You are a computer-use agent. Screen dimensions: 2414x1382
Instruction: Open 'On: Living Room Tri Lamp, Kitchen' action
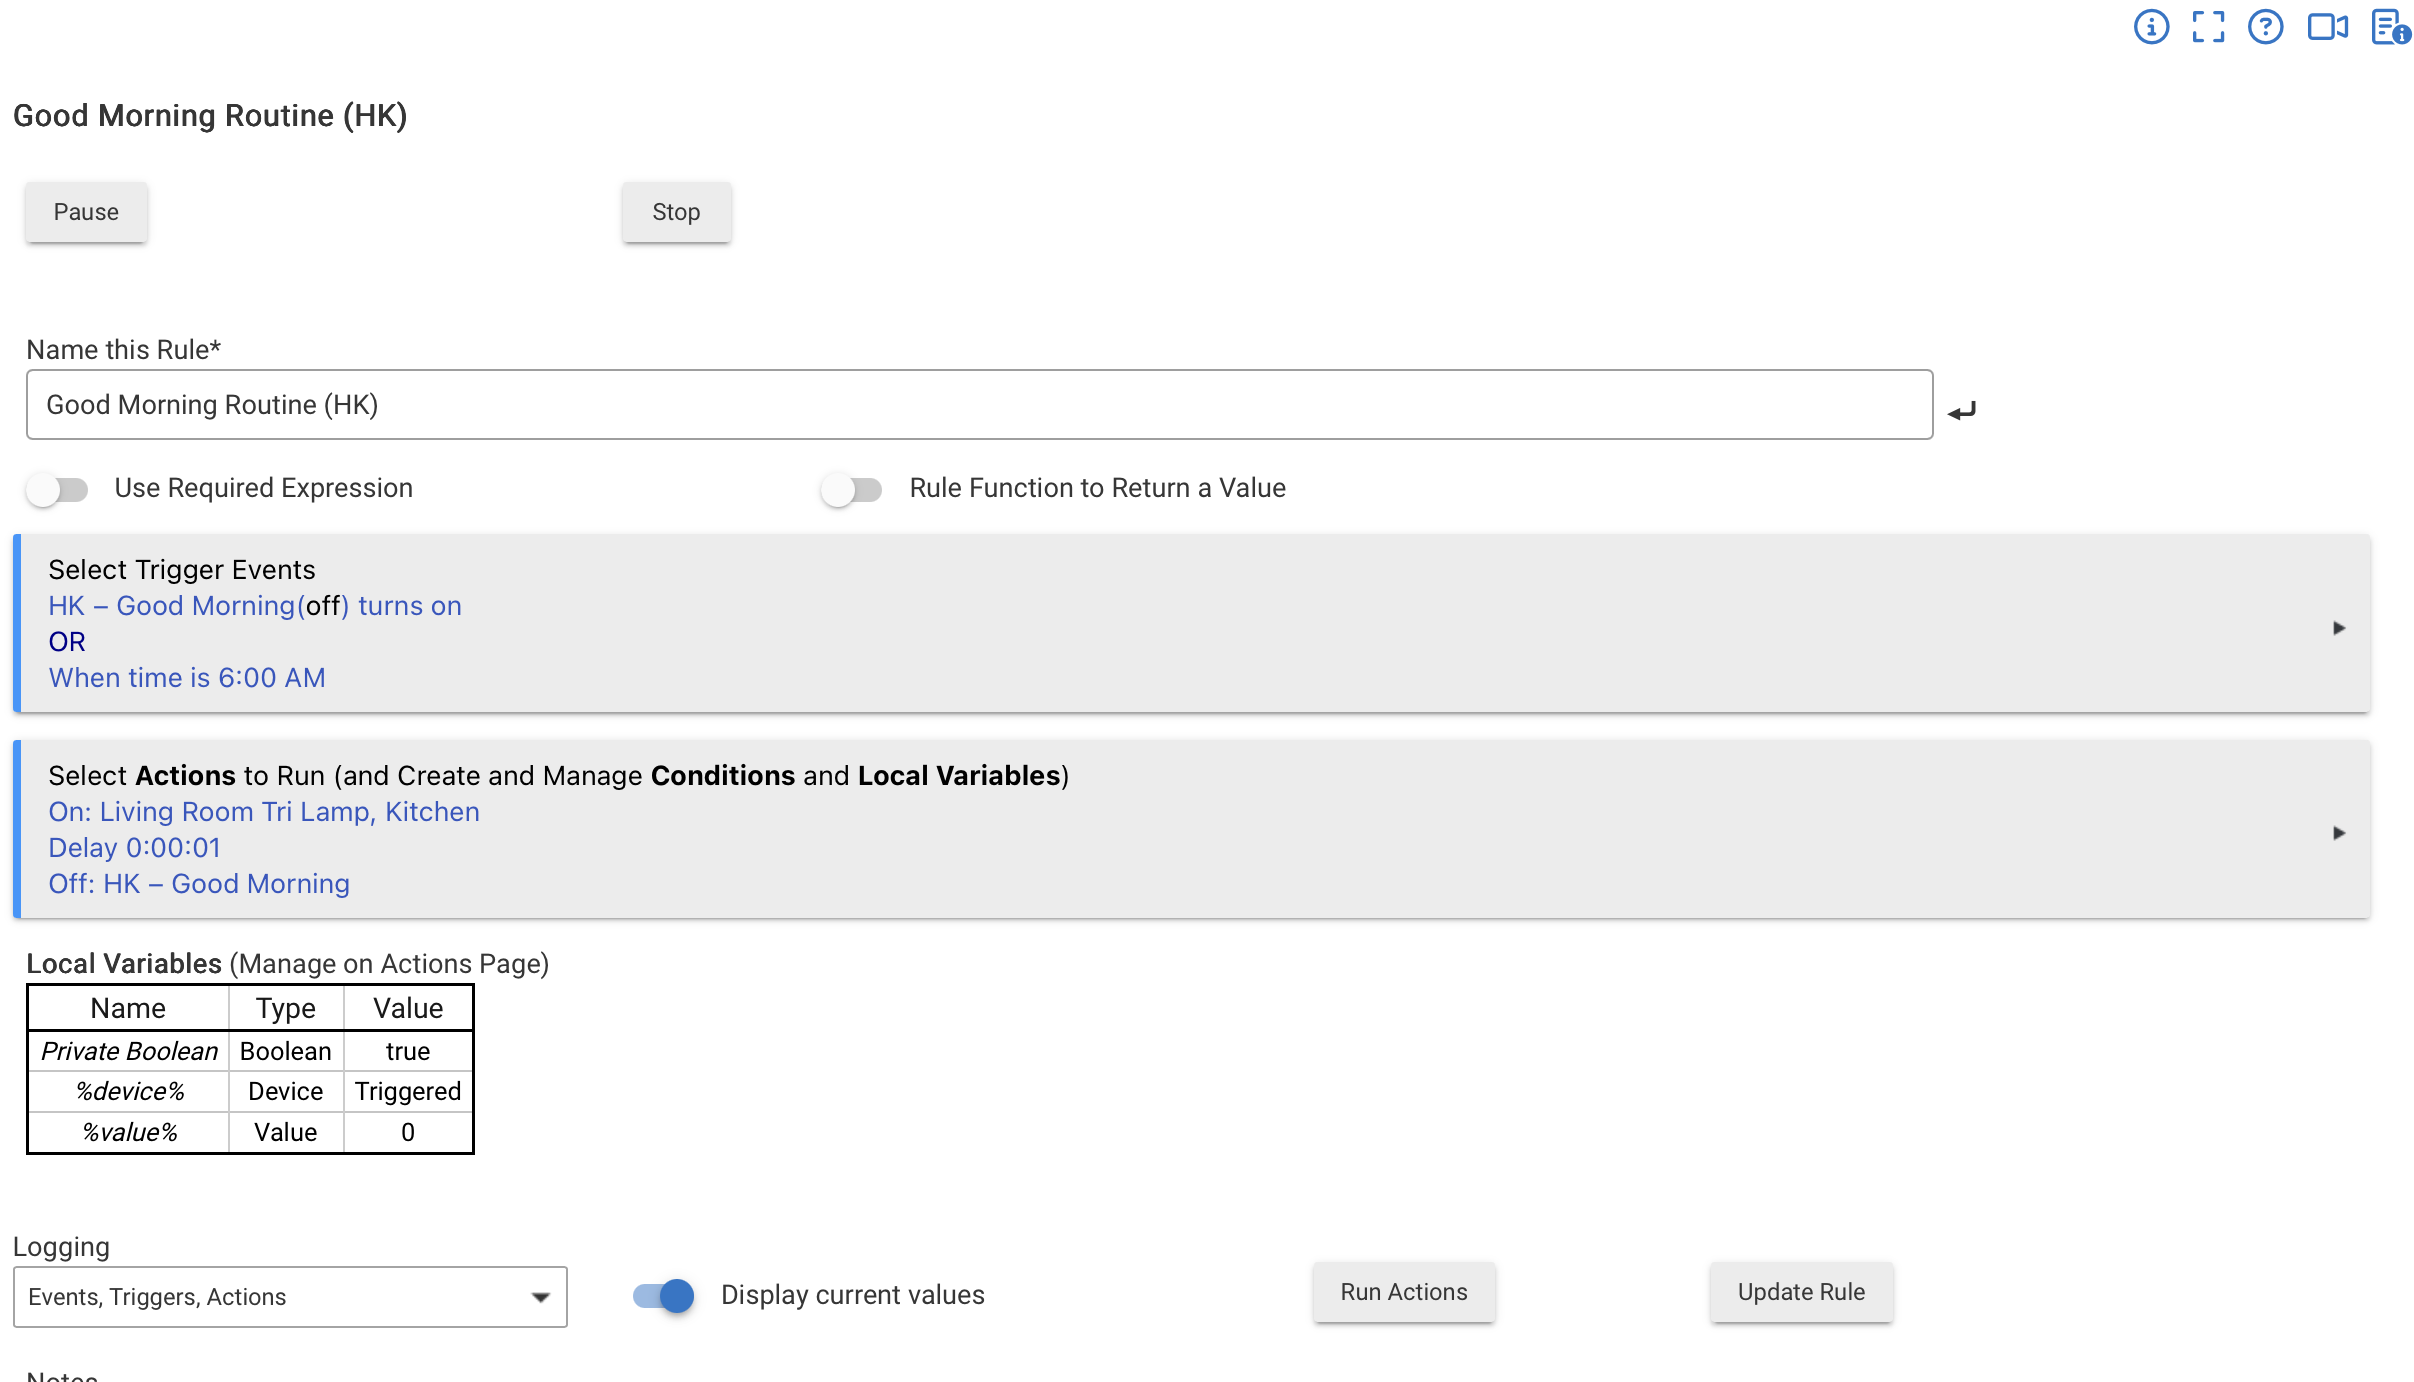click(264, 812)
